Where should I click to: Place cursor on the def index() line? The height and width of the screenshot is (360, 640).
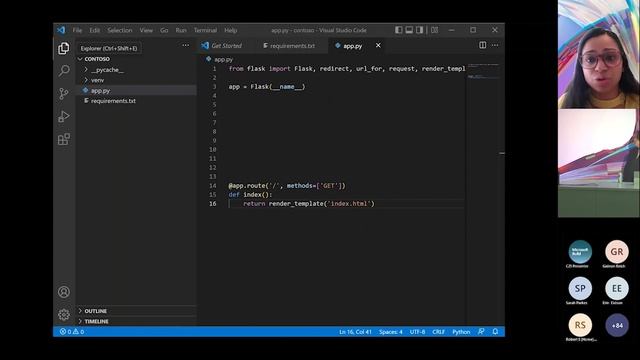(250, 195)
